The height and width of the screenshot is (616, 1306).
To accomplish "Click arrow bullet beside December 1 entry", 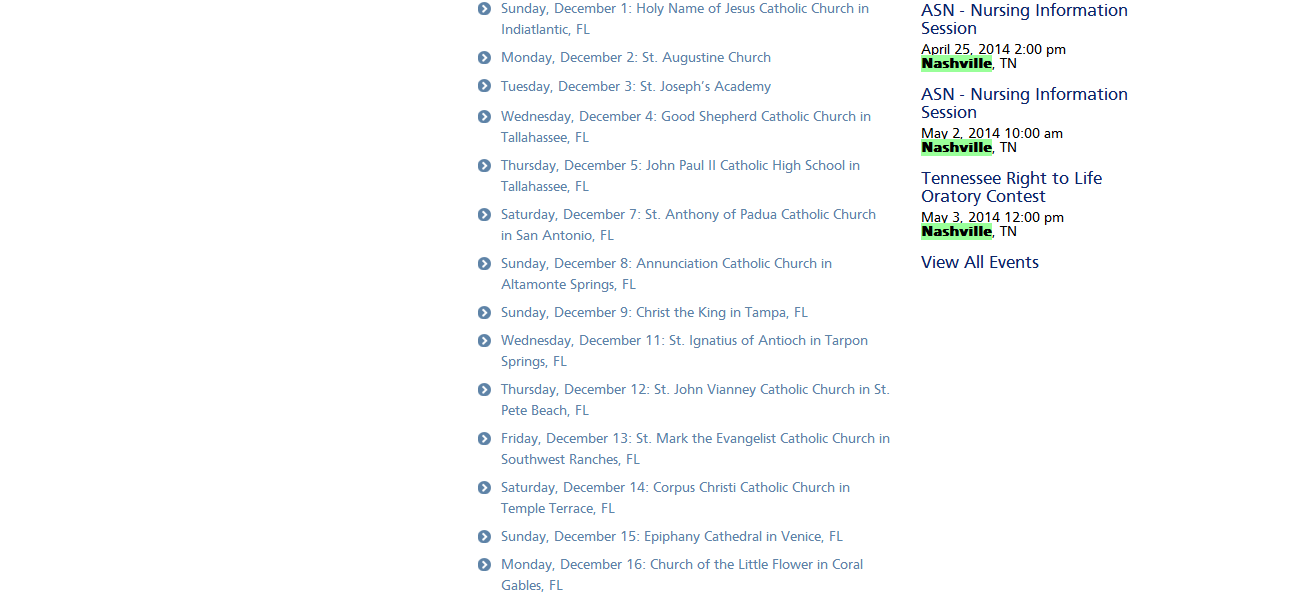I will tap(484, 9).
